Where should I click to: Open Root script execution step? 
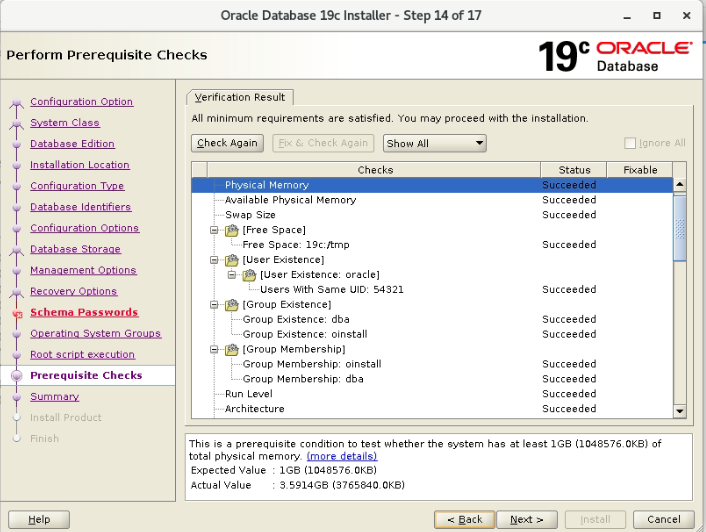tap(82, 354)
